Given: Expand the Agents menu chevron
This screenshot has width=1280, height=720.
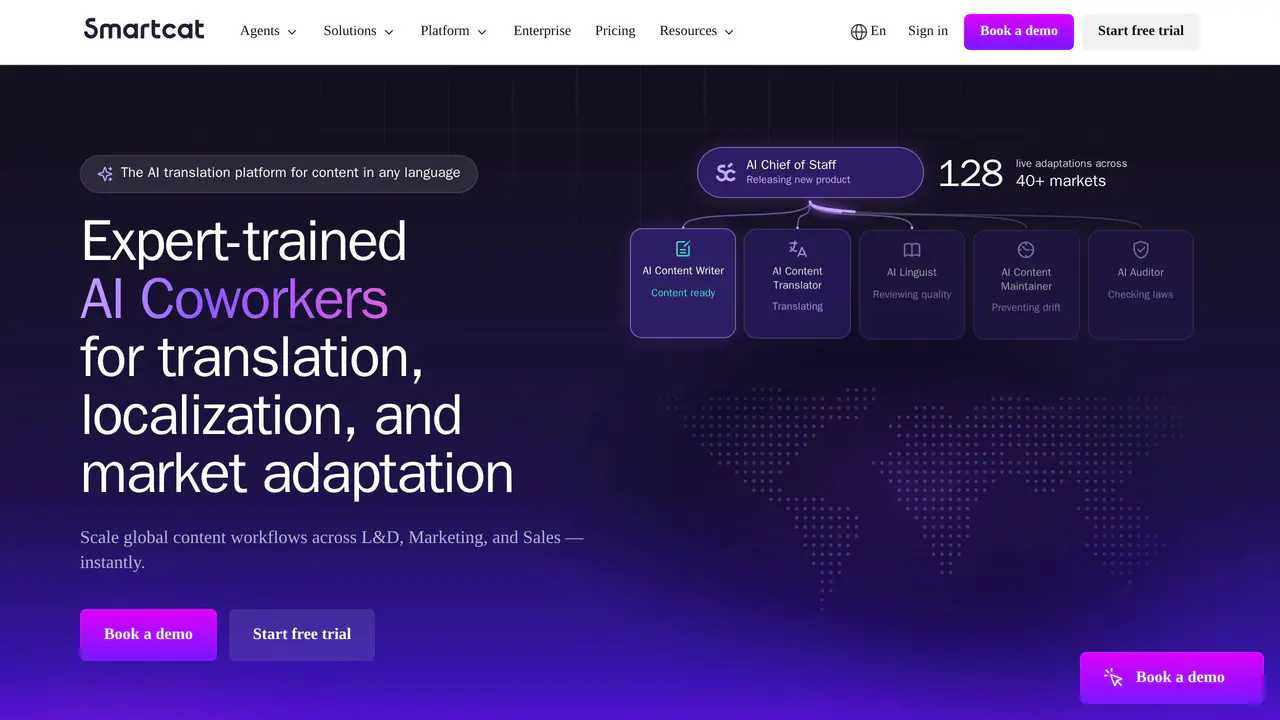Looking at the screenshot, I should click(x=292, y=32).
